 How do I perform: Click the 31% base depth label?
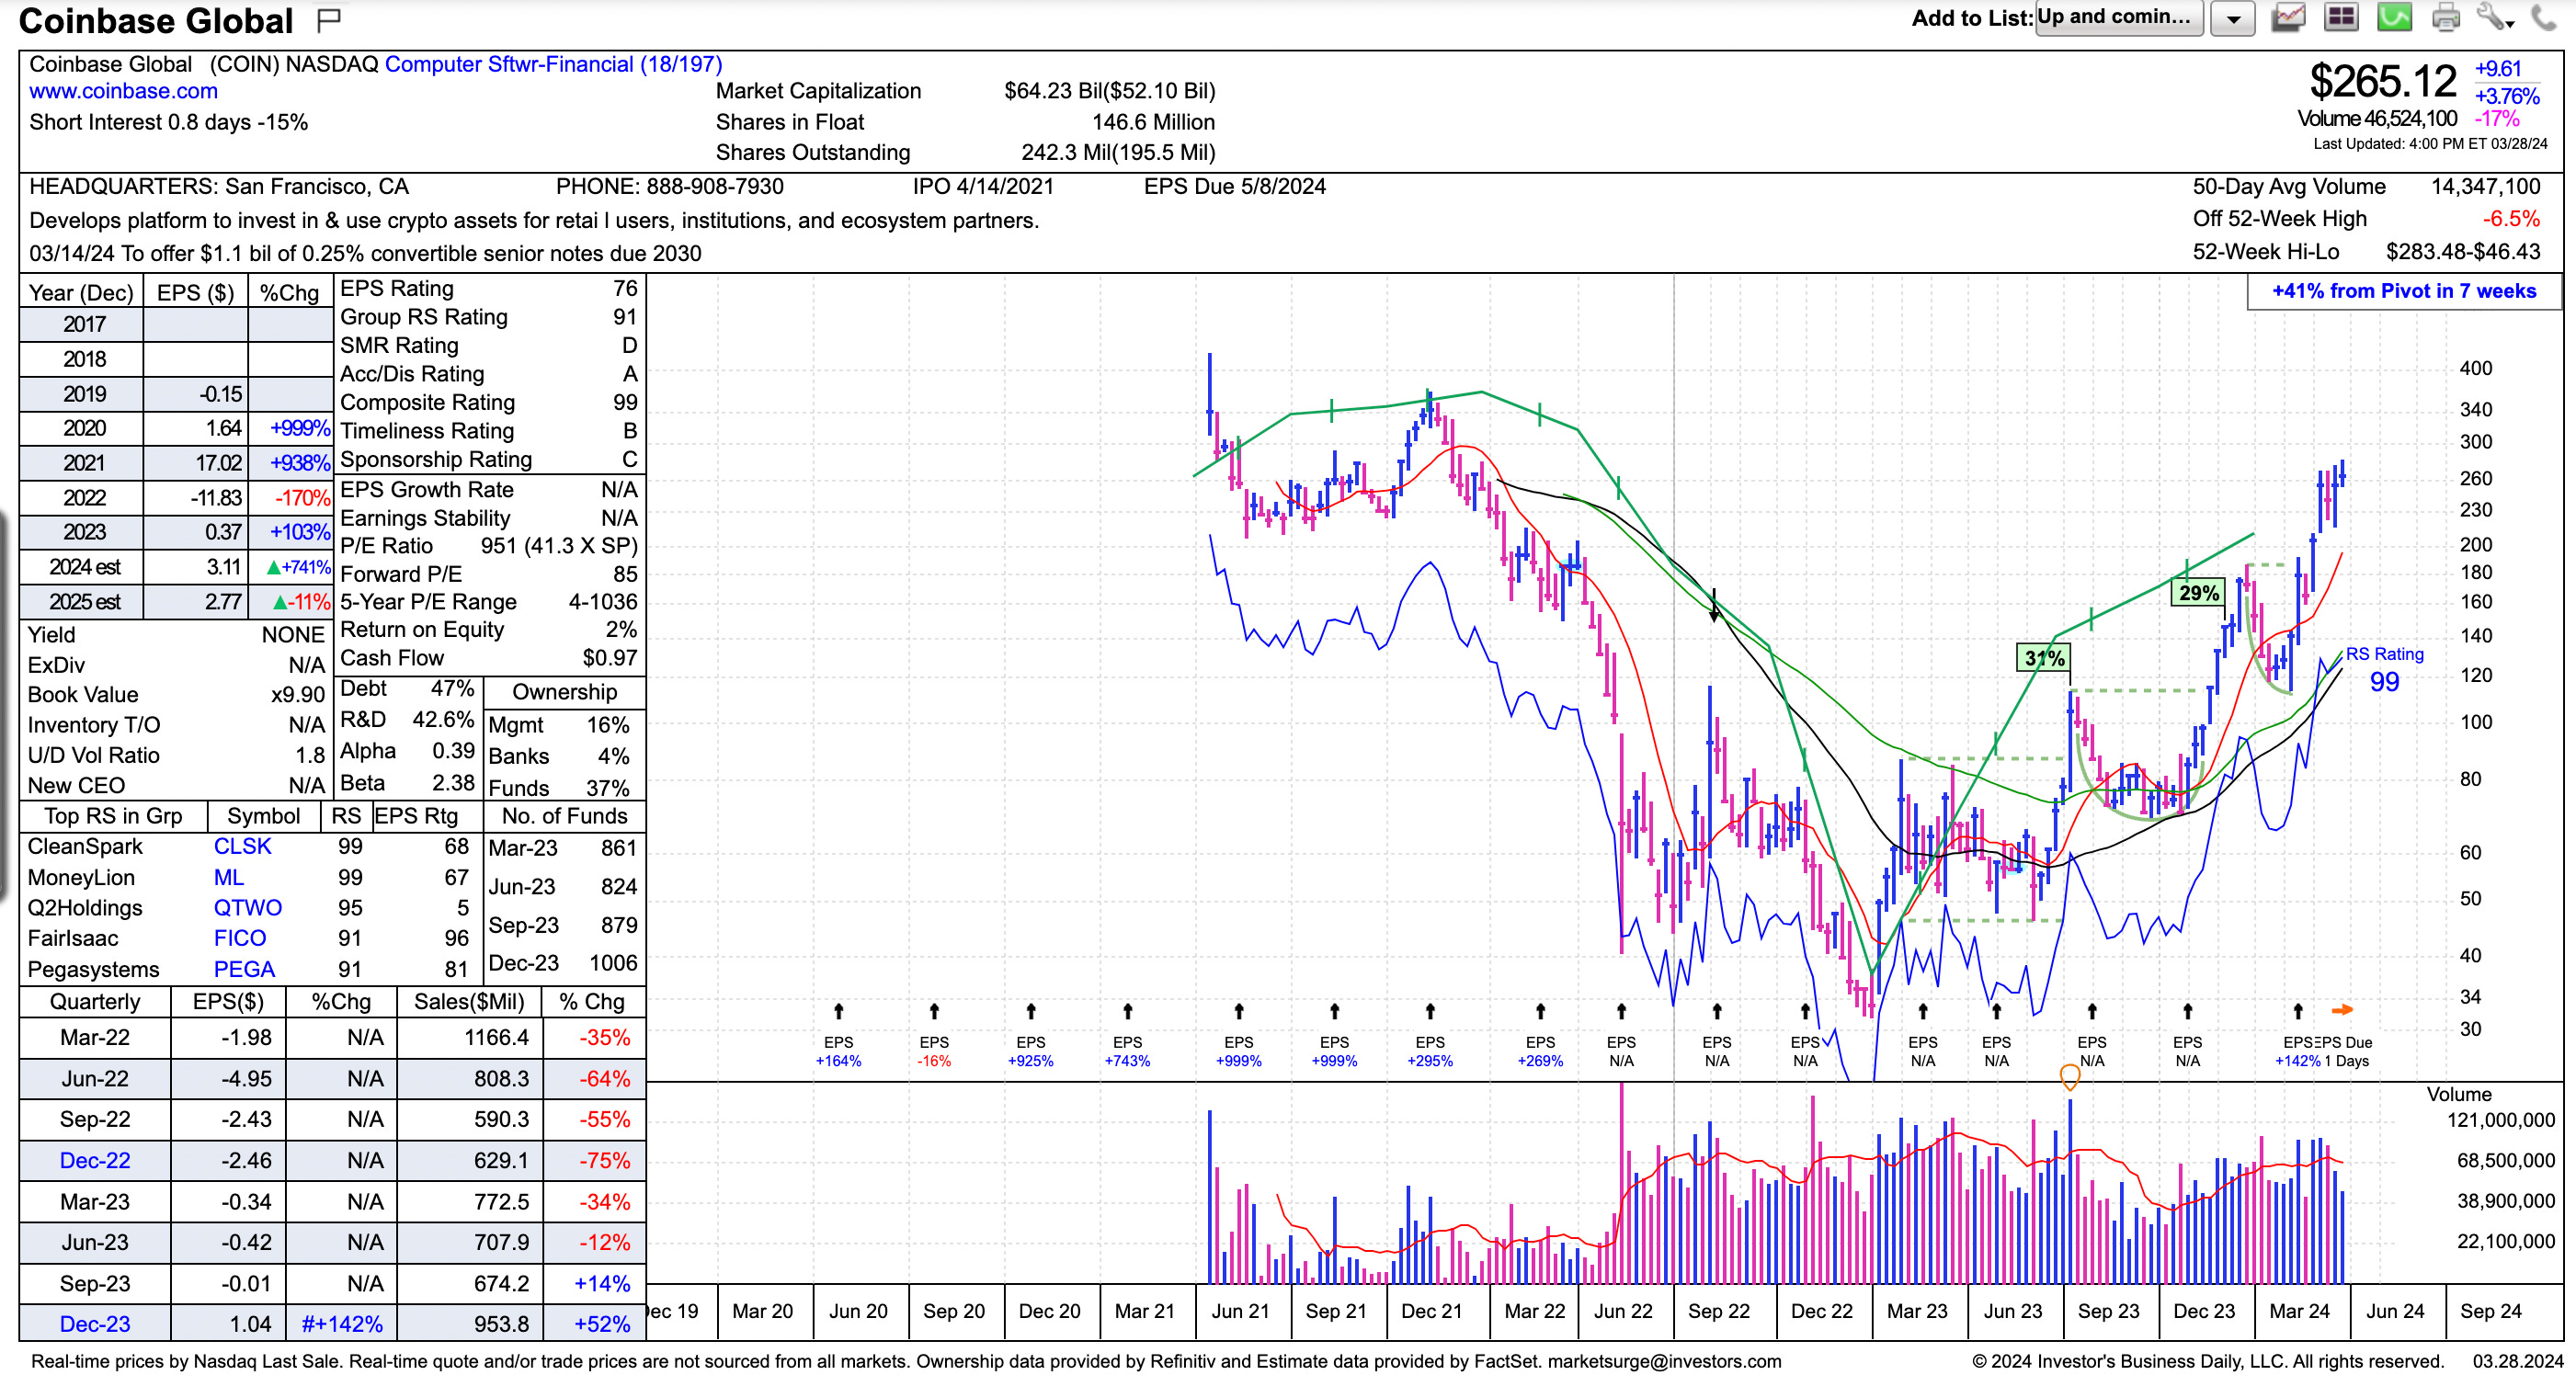click(x=2044, y=658)
